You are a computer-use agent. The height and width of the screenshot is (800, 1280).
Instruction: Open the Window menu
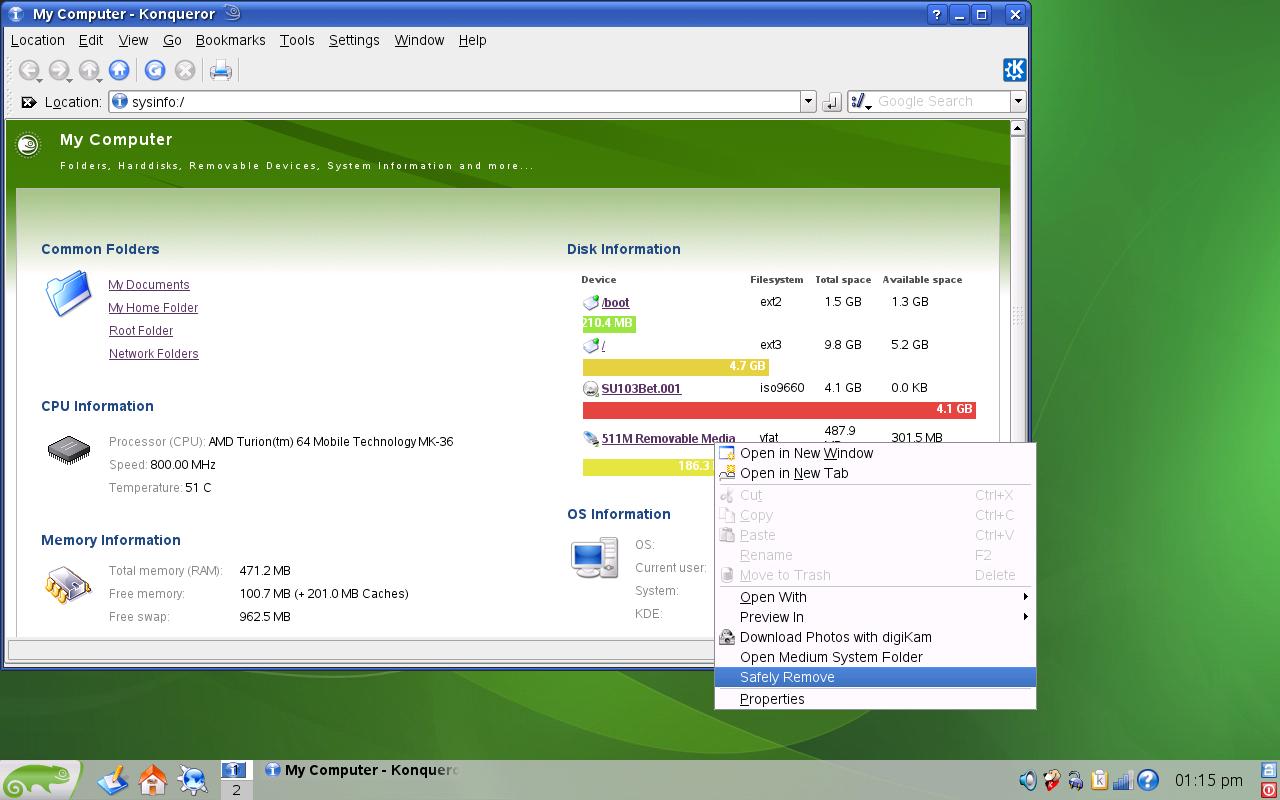tap(419, 40)
